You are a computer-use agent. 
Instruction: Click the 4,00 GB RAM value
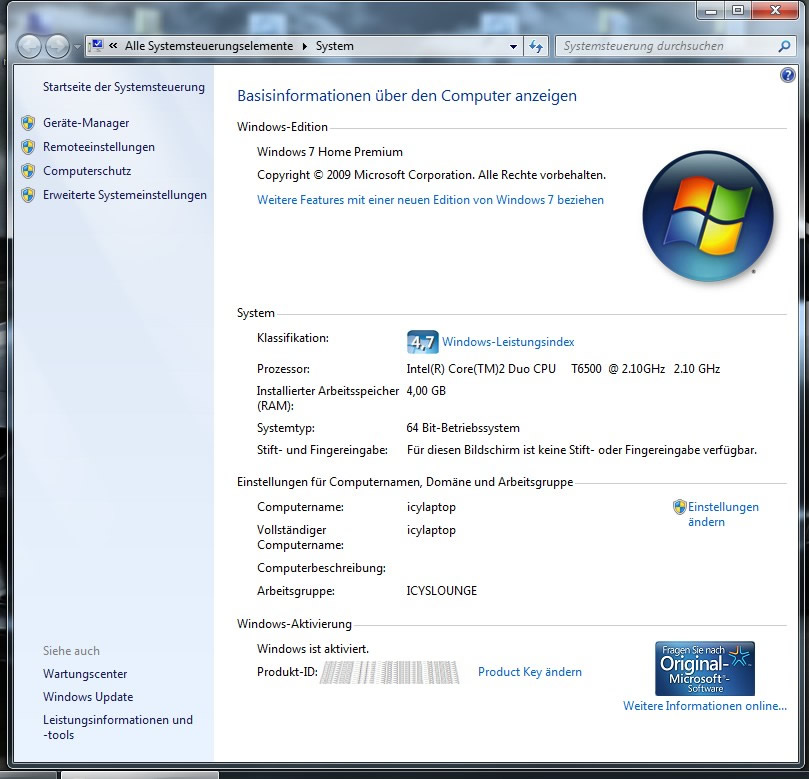[426, 391]
